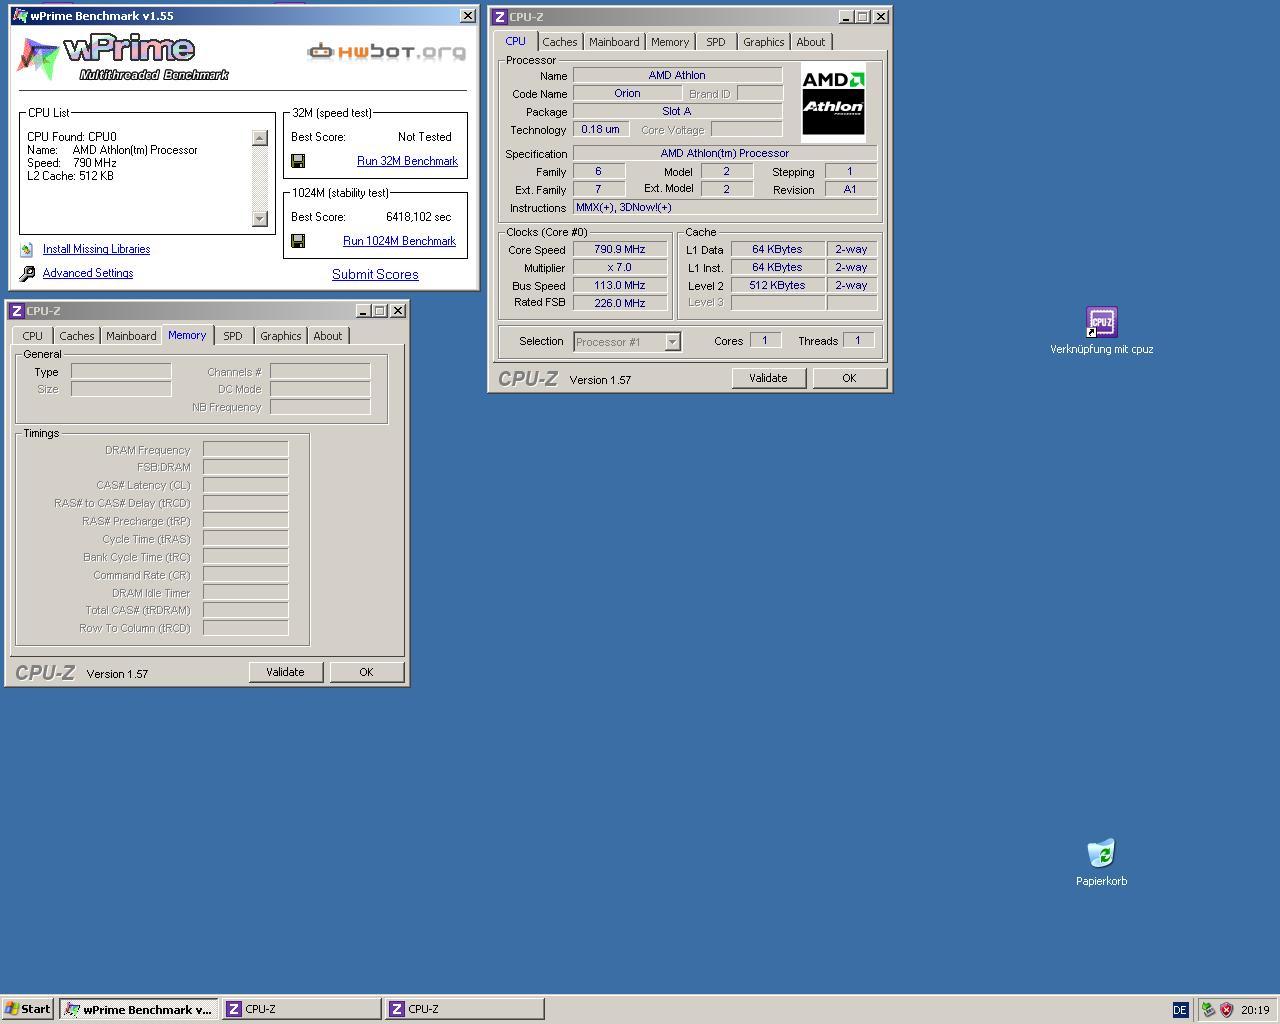
Task: Click the wPrime Benchmark taskbar button
Action: (138, 1009)
